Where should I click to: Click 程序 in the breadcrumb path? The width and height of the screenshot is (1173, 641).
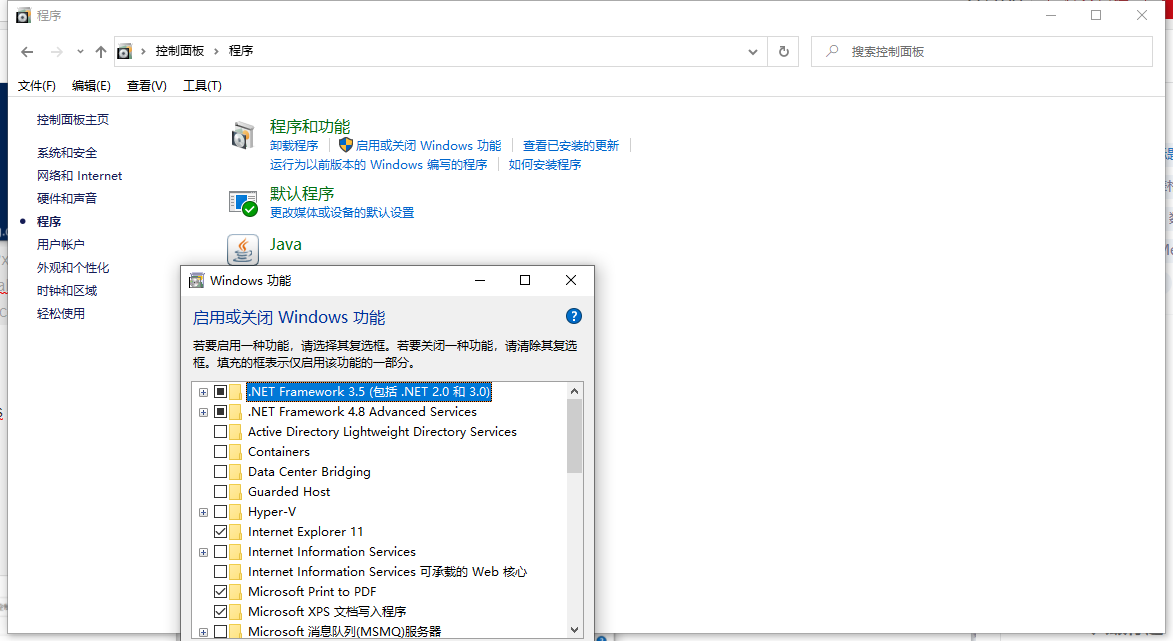[x=241, y=51]
